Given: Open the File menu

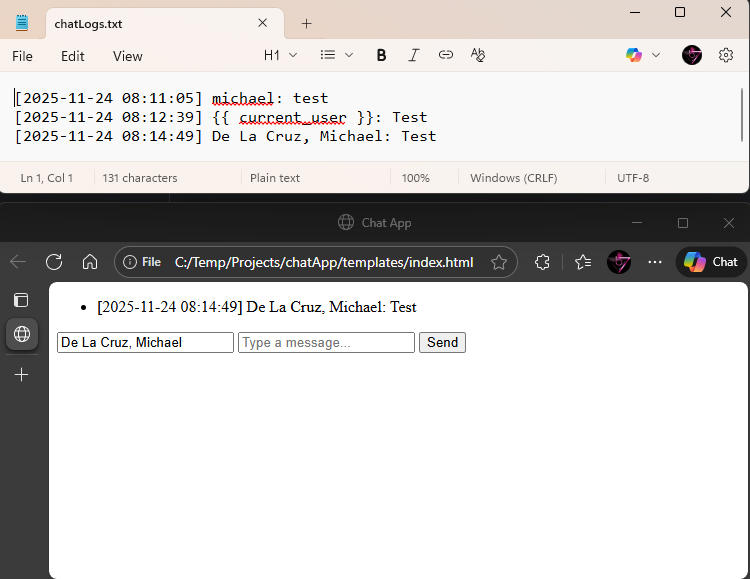Looking at the screenshot, I should (22, 56).
